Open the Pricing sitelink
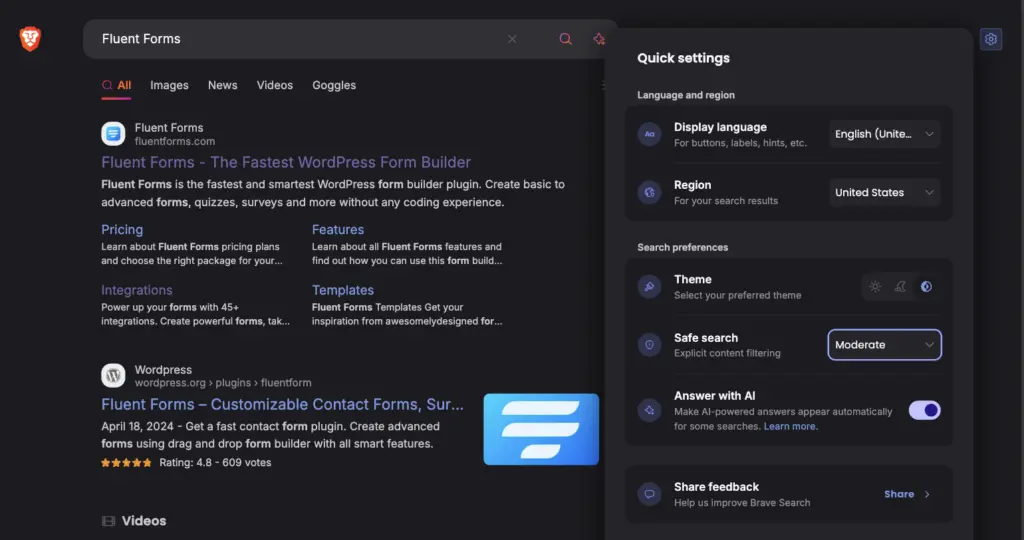Viewport: 1024px width, 540px height. pyautogui.click(x=122, y=230)
